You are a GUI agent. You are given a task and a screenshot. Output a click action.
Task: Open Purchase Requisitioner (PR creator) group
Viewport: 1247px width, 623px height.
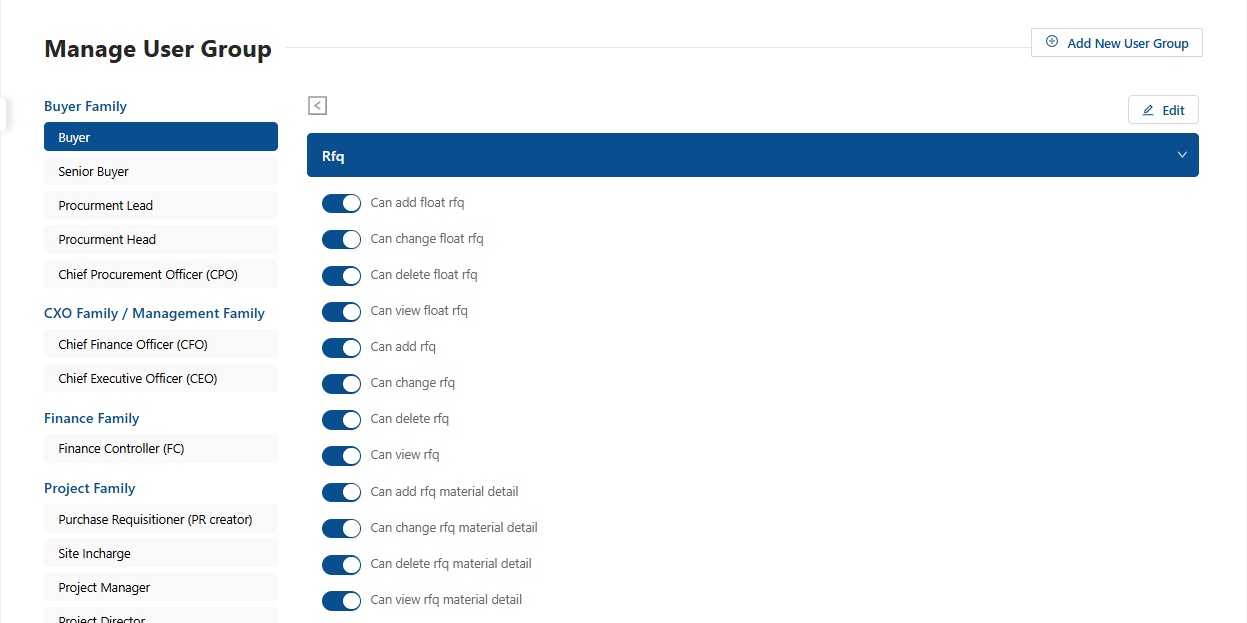tap(160, 520)
